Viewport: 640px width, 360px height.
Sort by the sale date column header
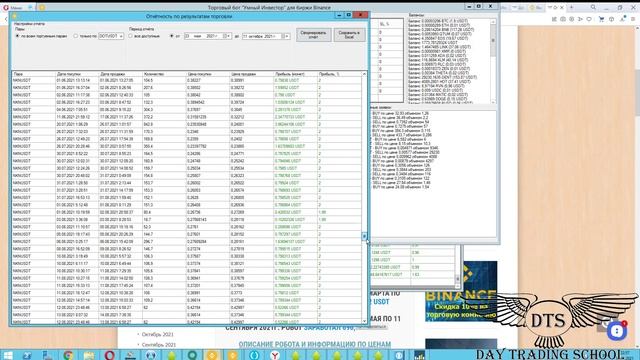tap(121, 74)
